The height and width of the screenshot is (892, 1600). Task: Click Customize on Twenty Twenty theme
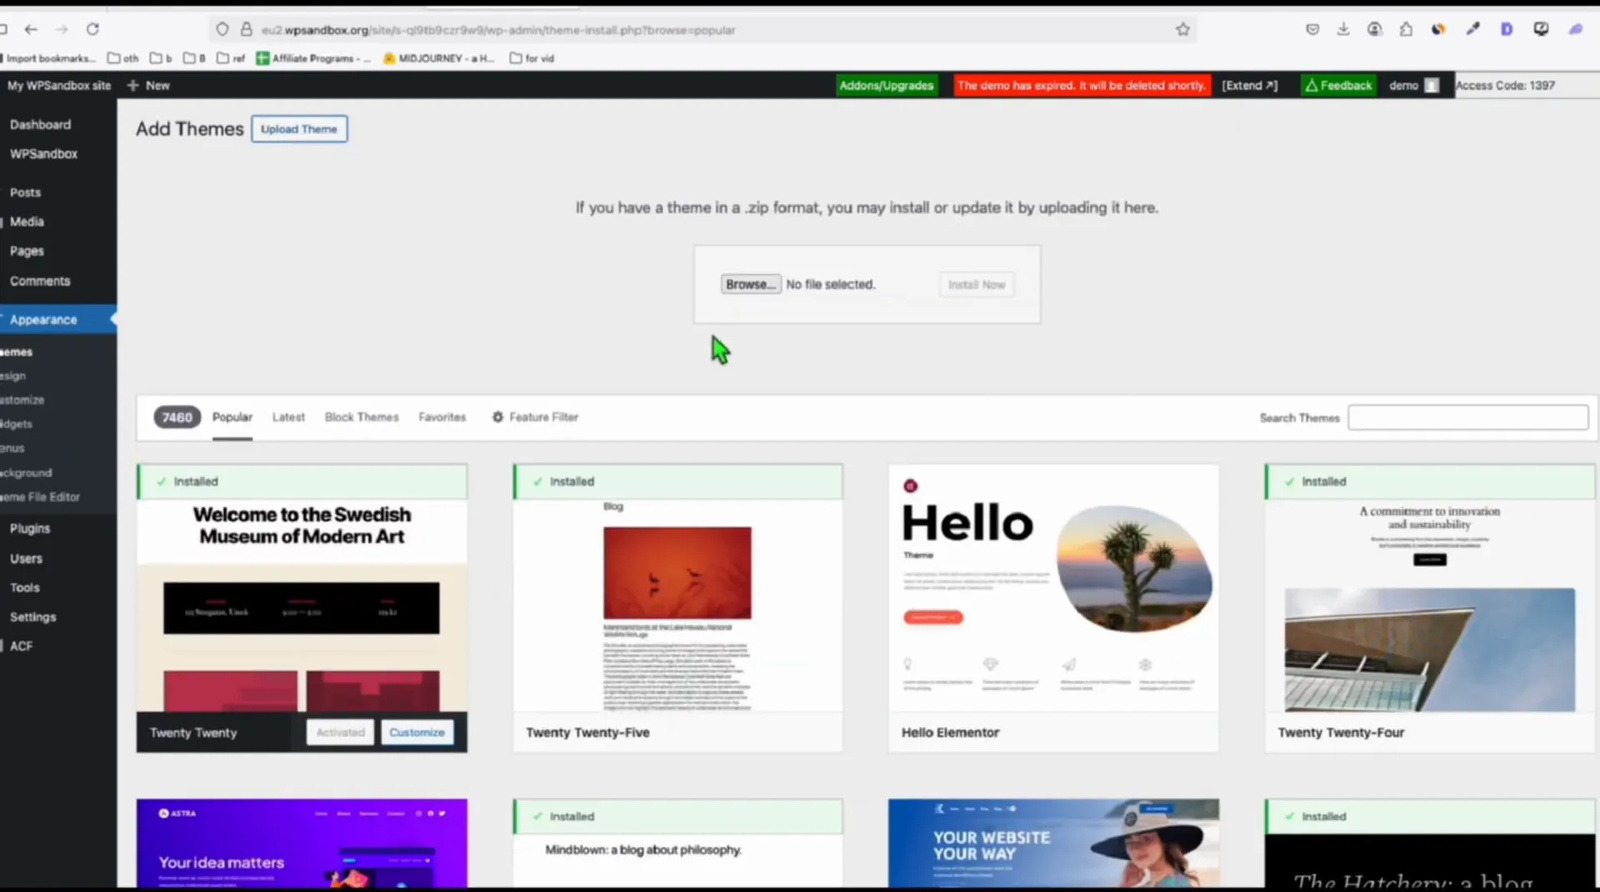417,732
